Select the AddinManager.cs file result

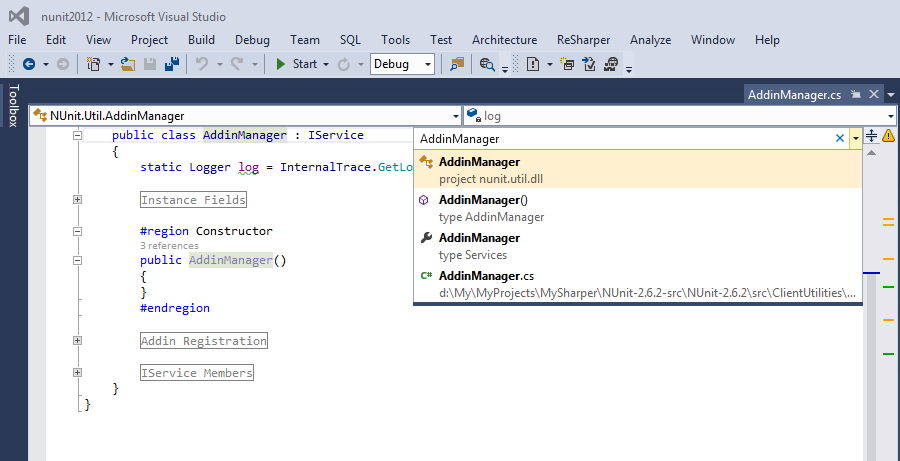coord(638,284)
